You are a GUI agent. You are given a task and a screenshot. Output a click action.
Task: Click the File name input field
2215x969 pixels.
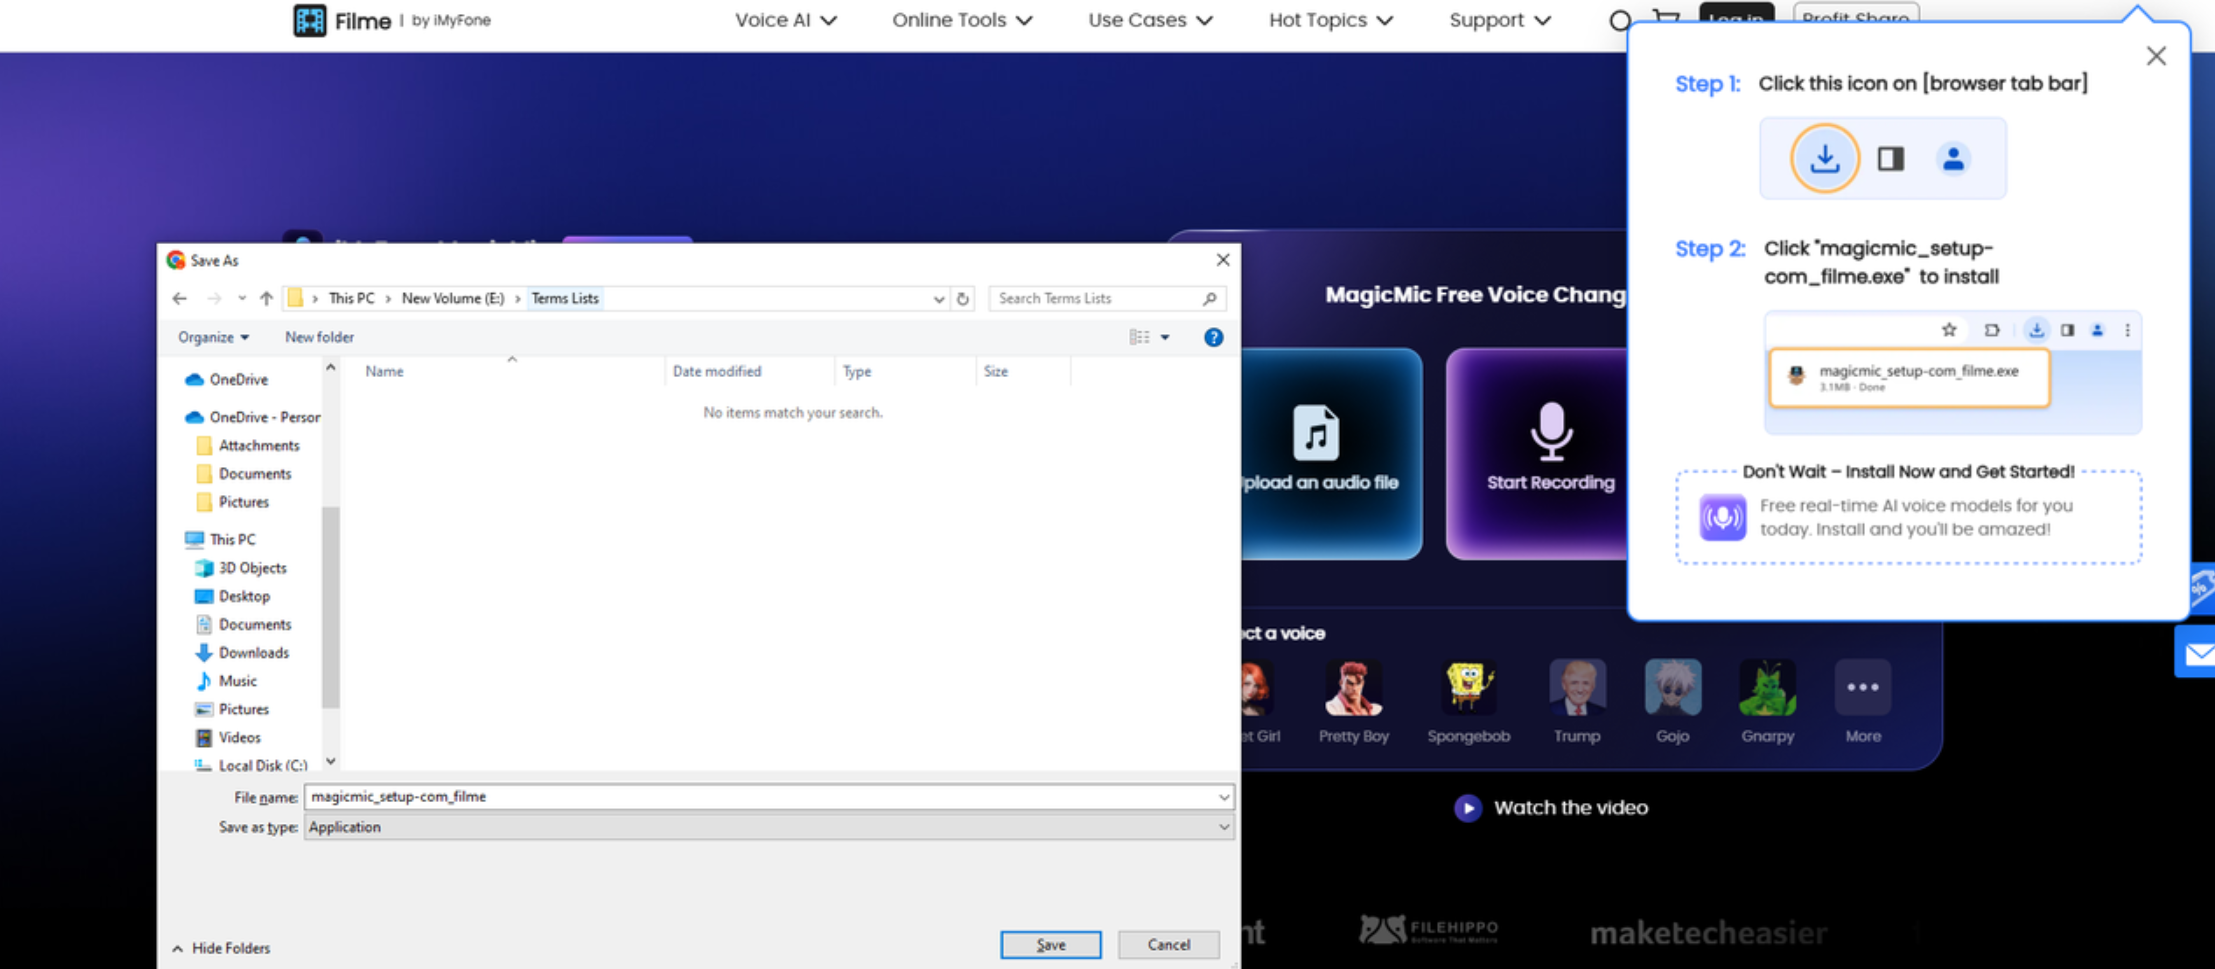pos(760,797)
